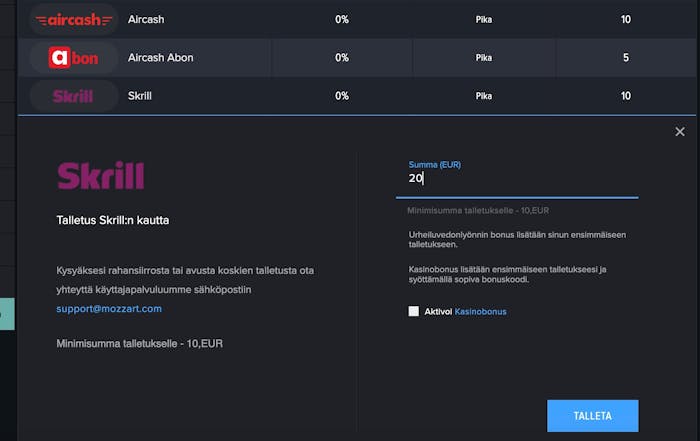Click minimum amount 10 in Skrill row

click(625, 96)
